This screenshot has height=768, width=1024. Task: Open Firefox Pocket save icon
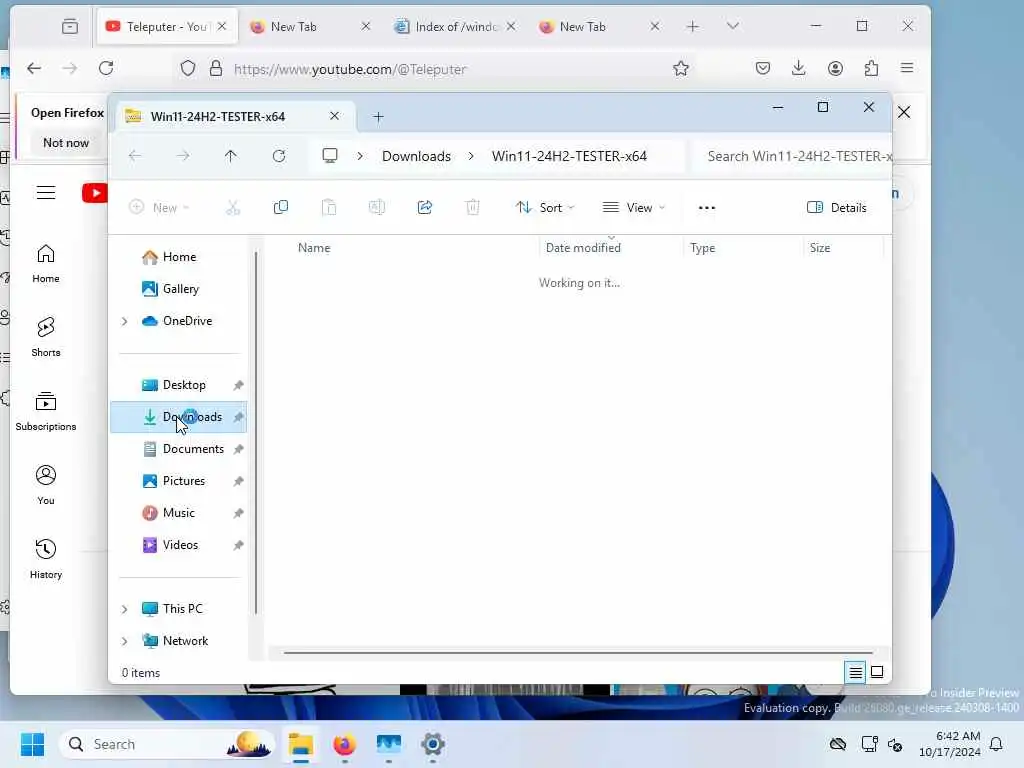(x=763, y=69)
